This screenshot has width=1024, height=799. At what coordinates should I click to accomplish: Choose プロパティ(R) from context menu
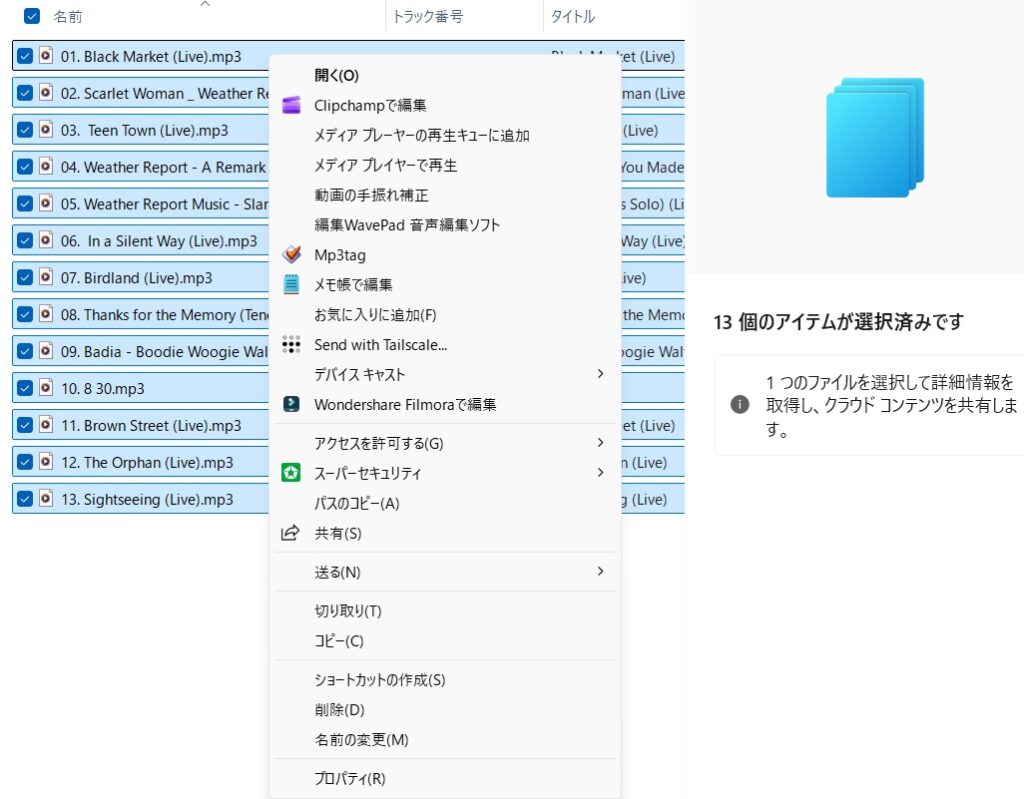(x=350, y=778)
